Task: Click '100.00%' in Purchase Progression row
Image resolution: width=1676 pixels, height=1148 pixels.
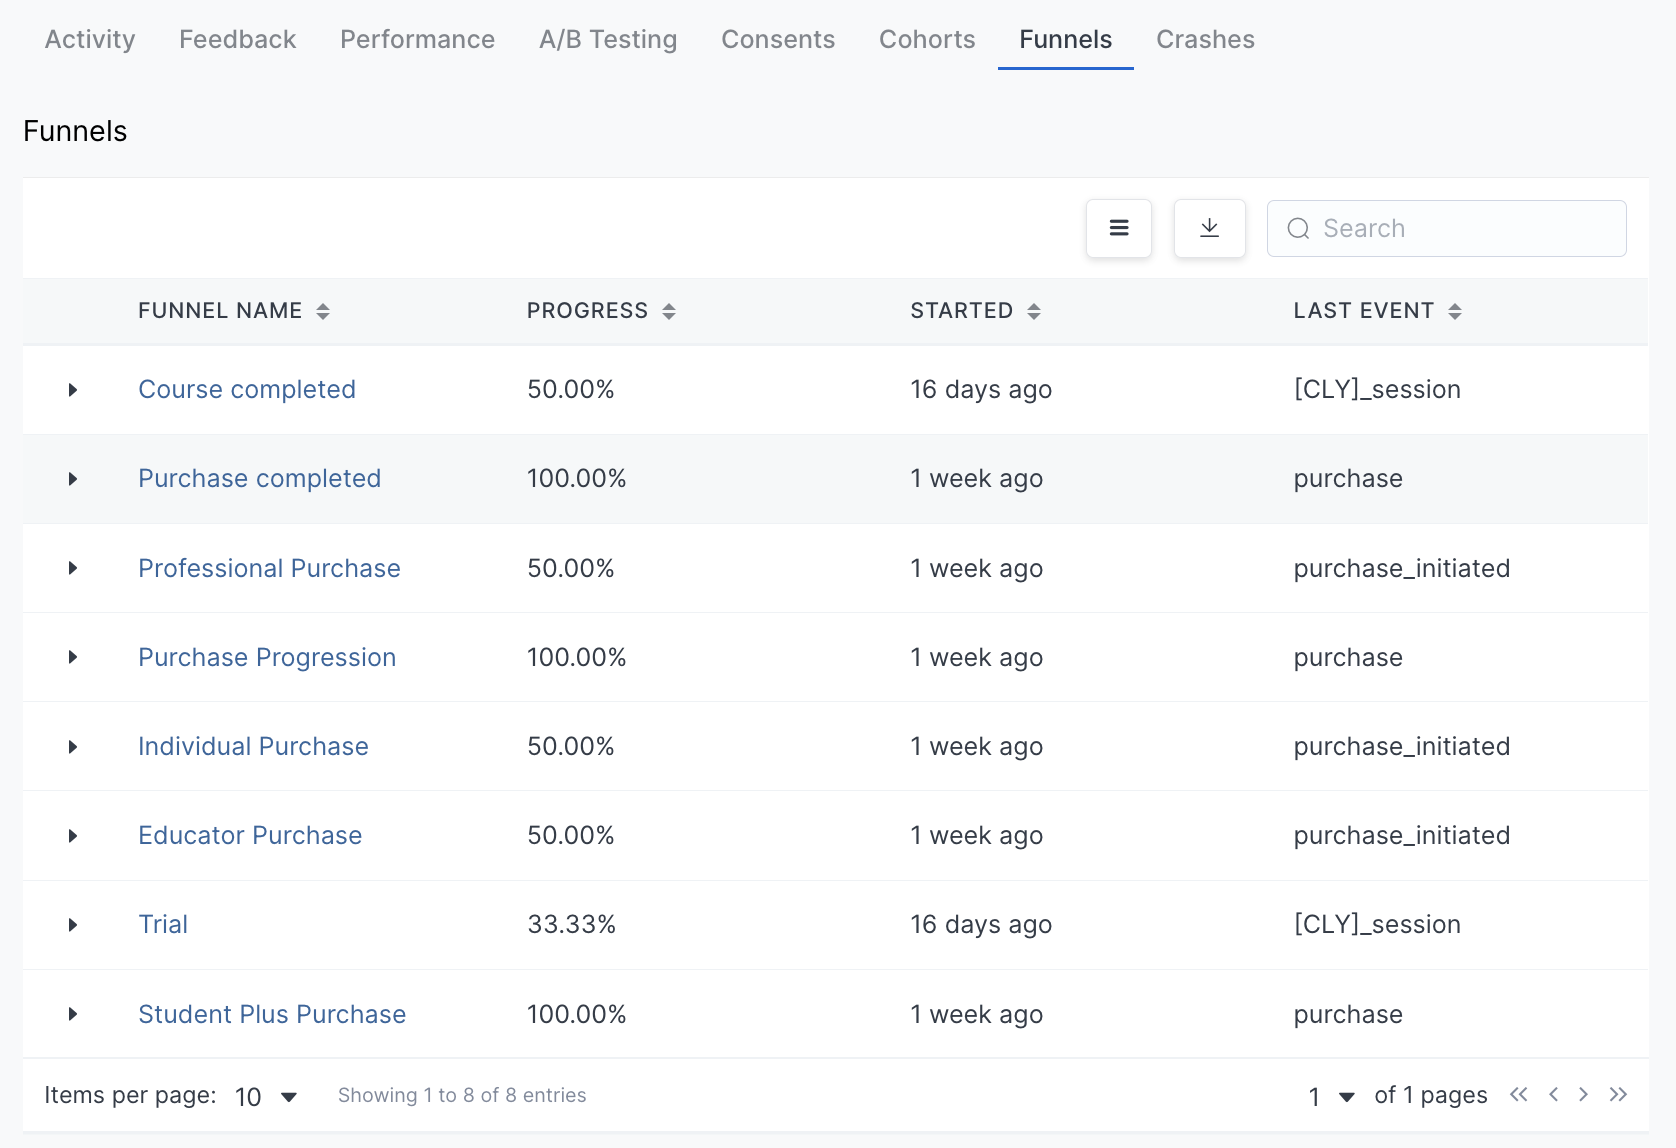Action: click(x=577, y=657)
